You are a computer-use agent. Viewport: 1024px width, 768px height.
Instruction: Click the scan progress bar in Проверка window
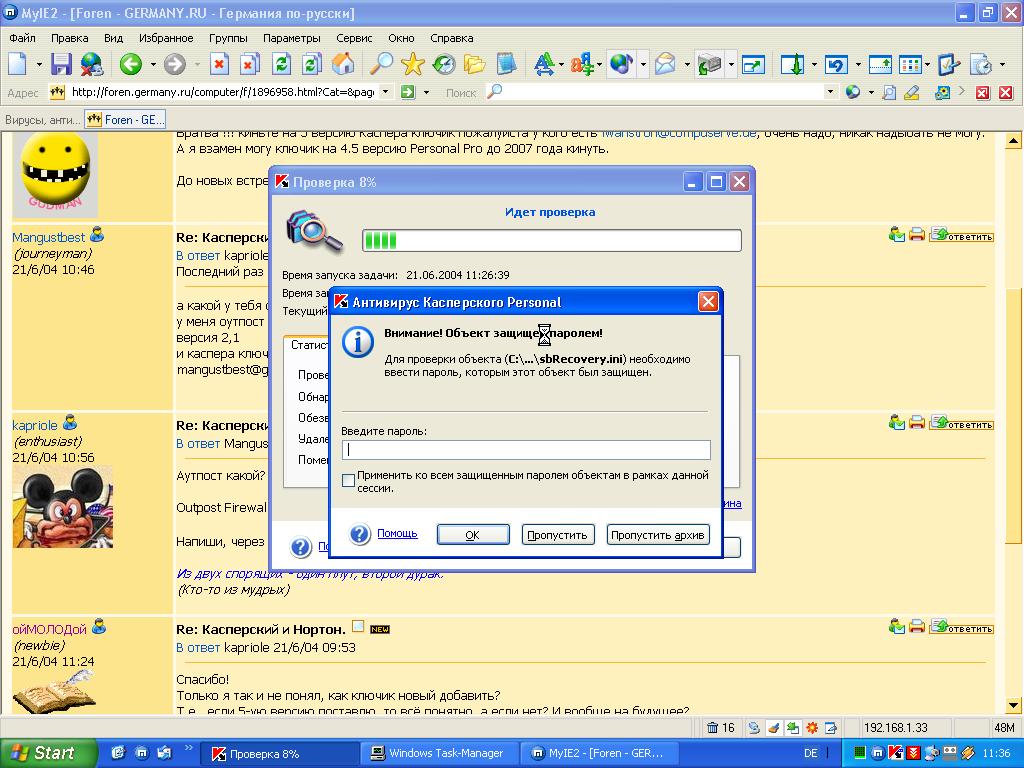tap(552, 240)
